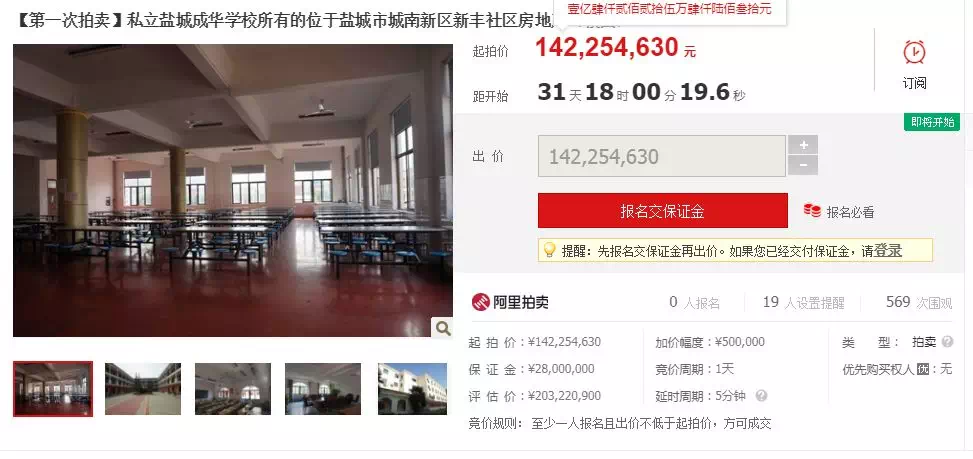Click the help icon beside 延时周期 5分钟
973x459 pixels.
tap(761, 395)
